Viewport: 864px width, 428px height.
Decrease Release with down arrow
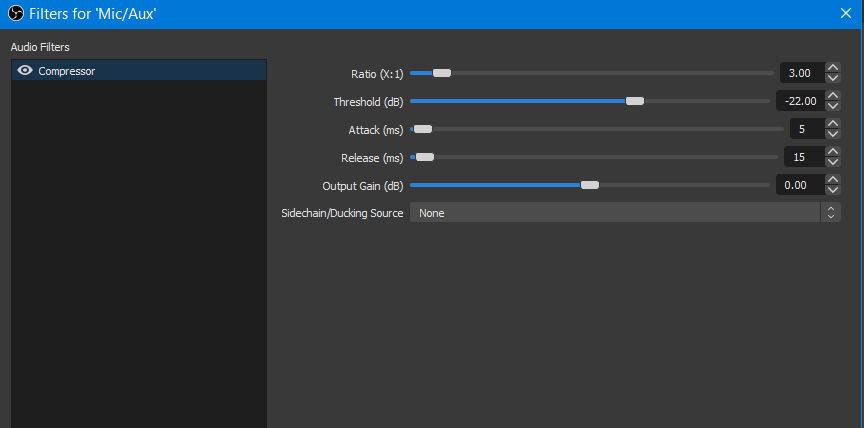click(x=833, y=162)
